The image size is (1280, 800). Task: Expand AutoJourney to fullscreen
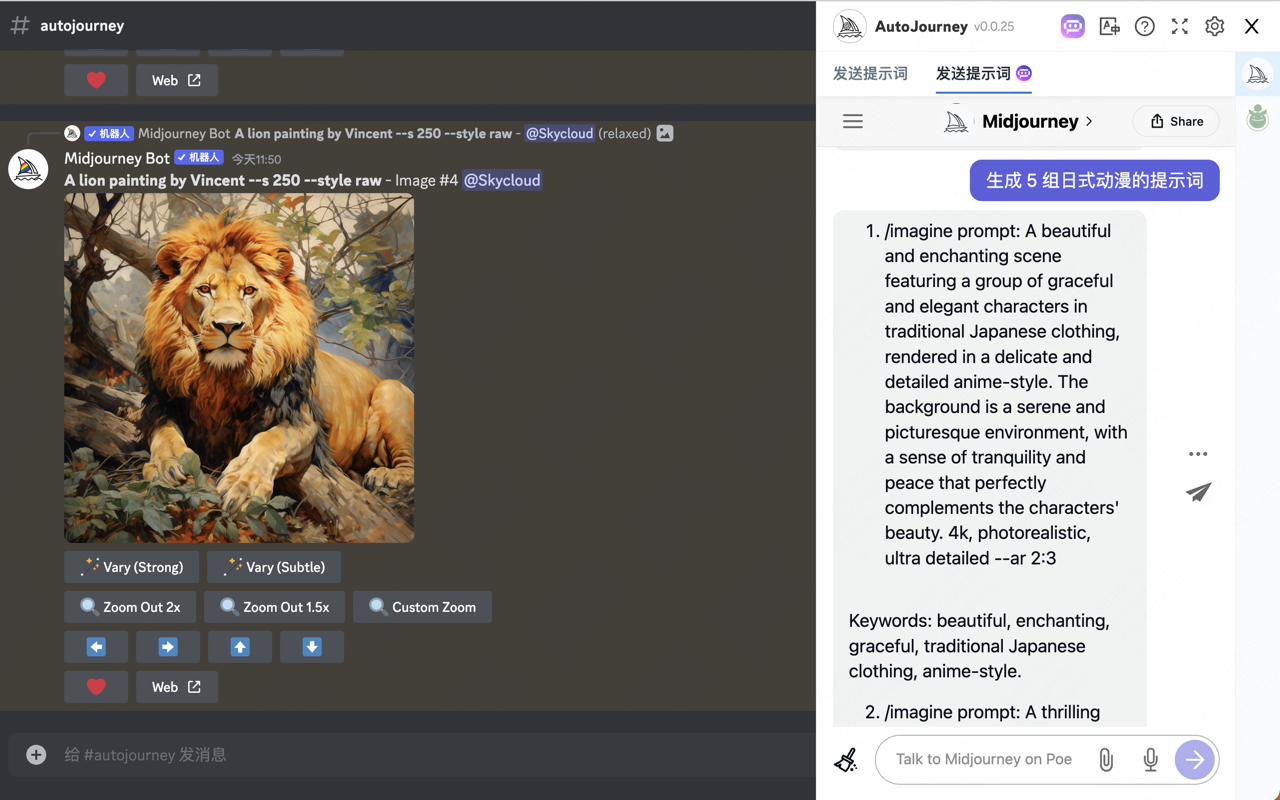[x=1179, y=26]
